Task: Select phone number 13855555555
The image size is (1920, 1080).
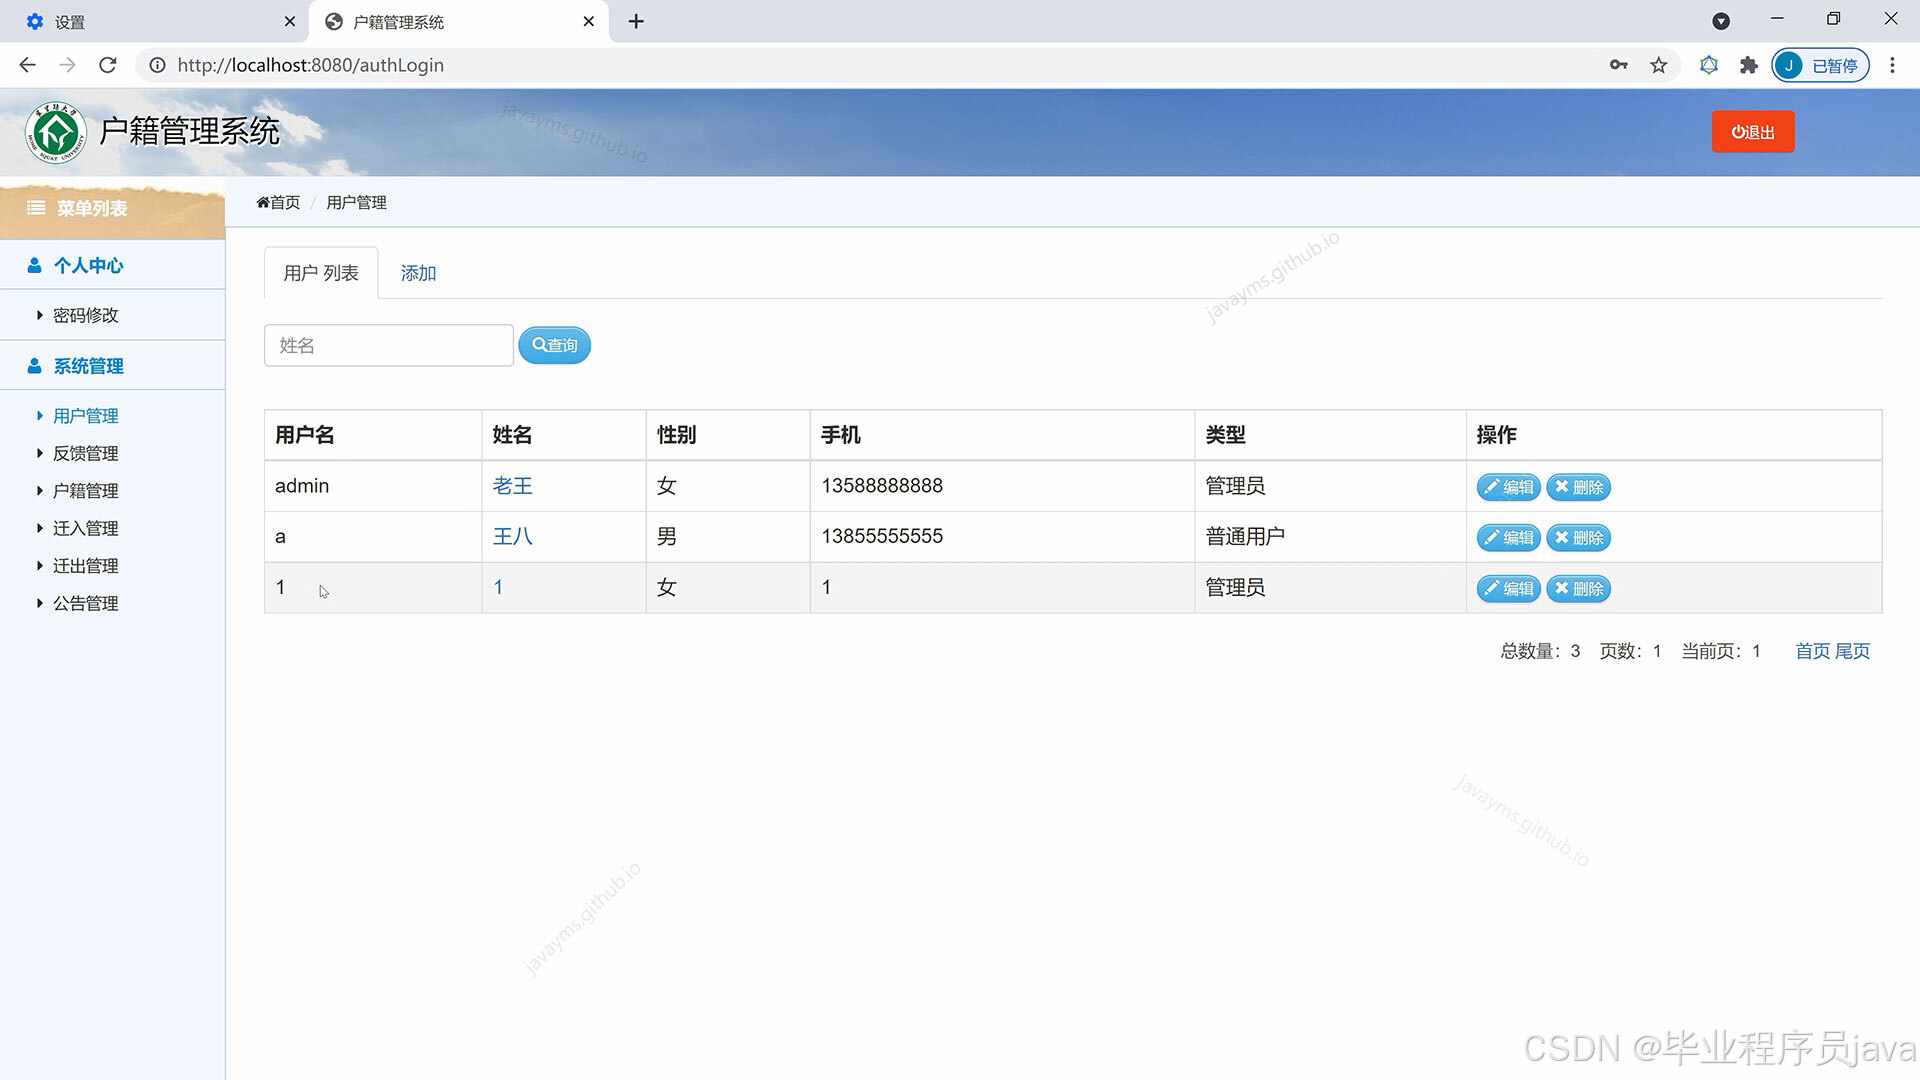Action: [x=882, y=536]
